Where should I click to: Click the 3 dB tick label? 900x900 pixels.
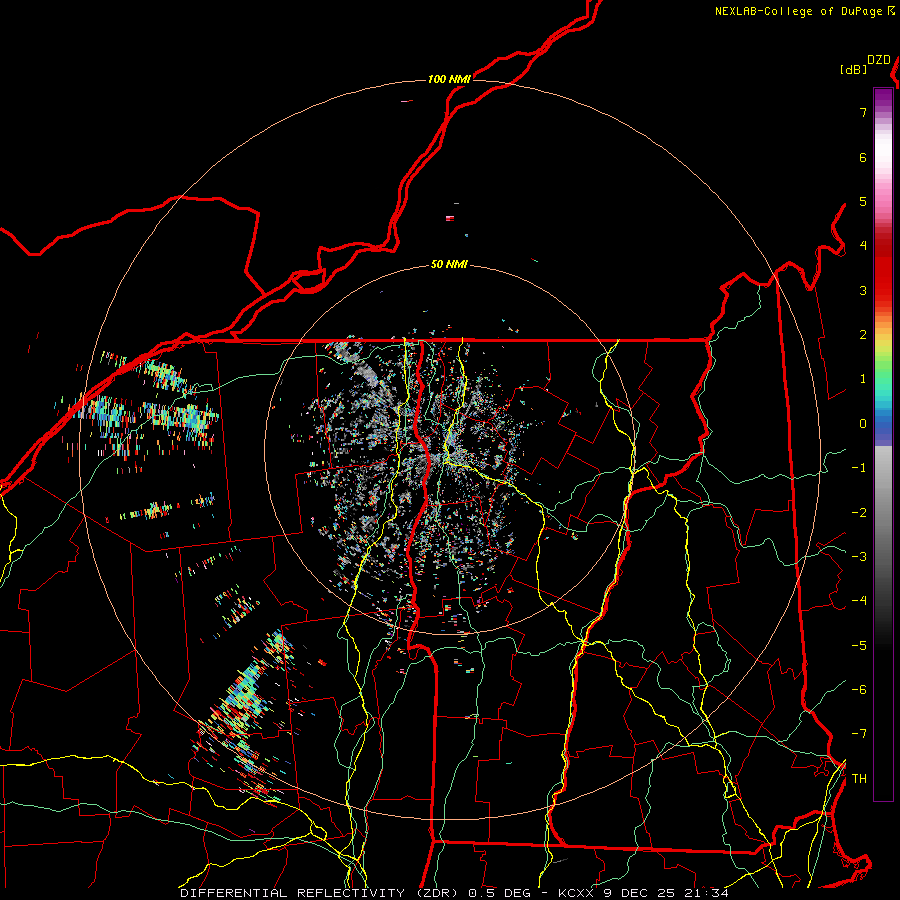tap(863, 290)
